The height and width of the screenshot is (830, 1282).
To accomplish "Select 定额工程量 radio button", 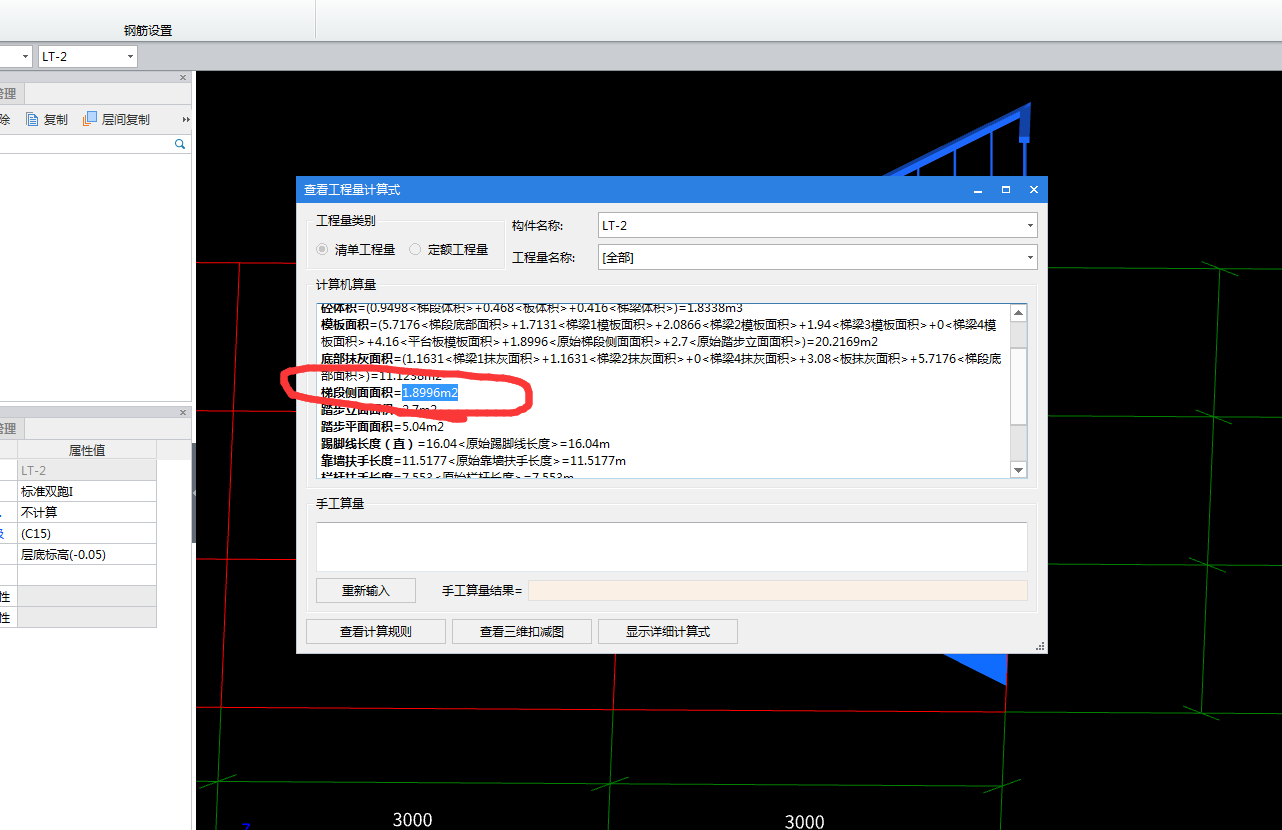I will tap(415, 249).
